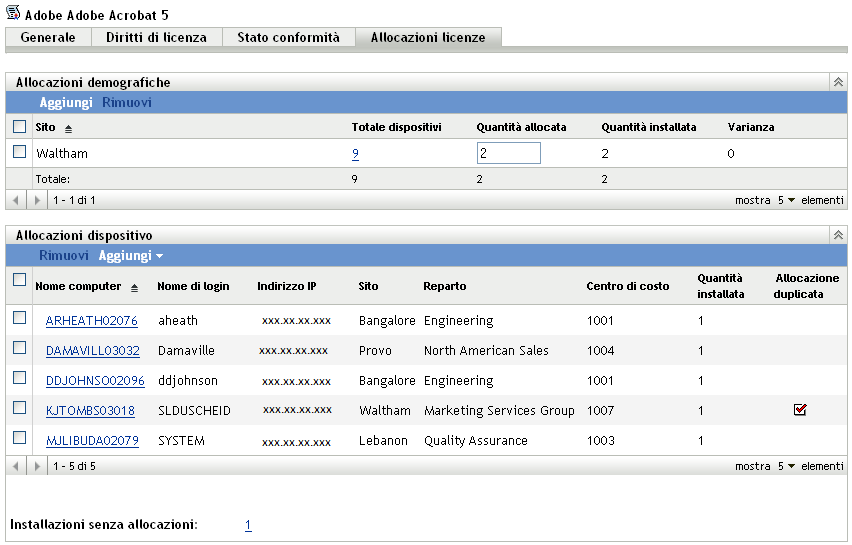This screenshot has height=545, width=852.
Task: Collapse the Allocazioni dispositivo panel
Action: click(838, 235)
